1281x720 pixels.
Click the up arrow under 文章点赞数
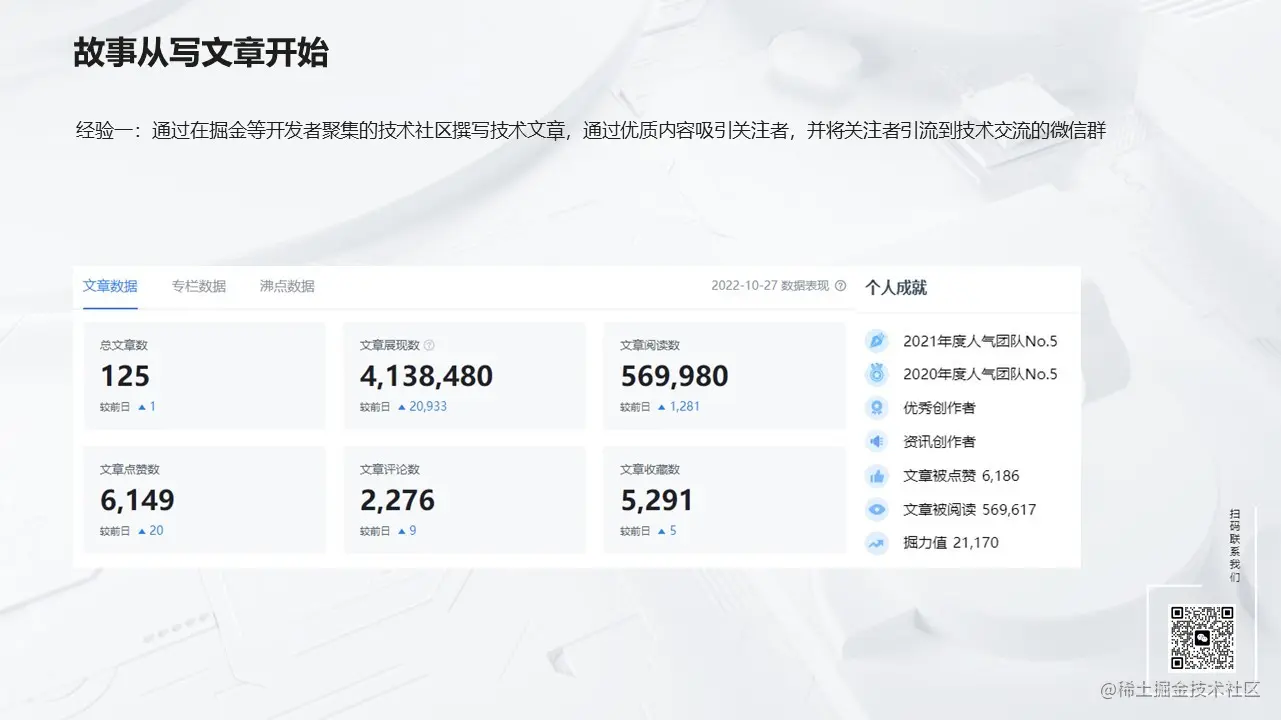coord(141,531)
